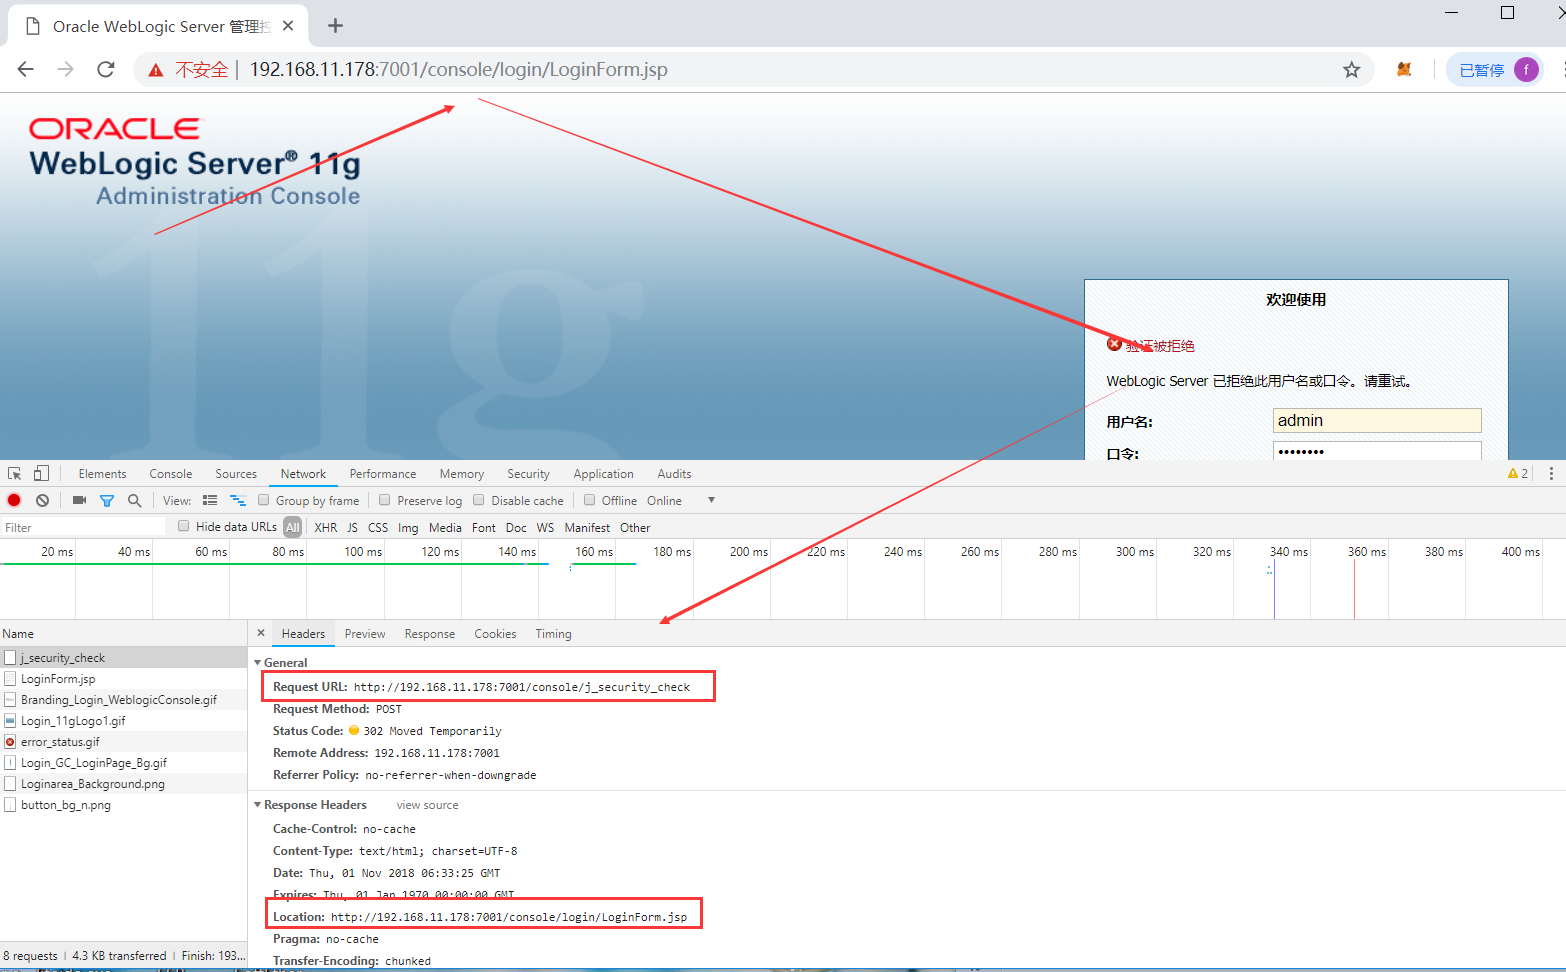Click the warnings count icon showing 2
This screenshot has width=1566, height=972.
coord(1517,473)
